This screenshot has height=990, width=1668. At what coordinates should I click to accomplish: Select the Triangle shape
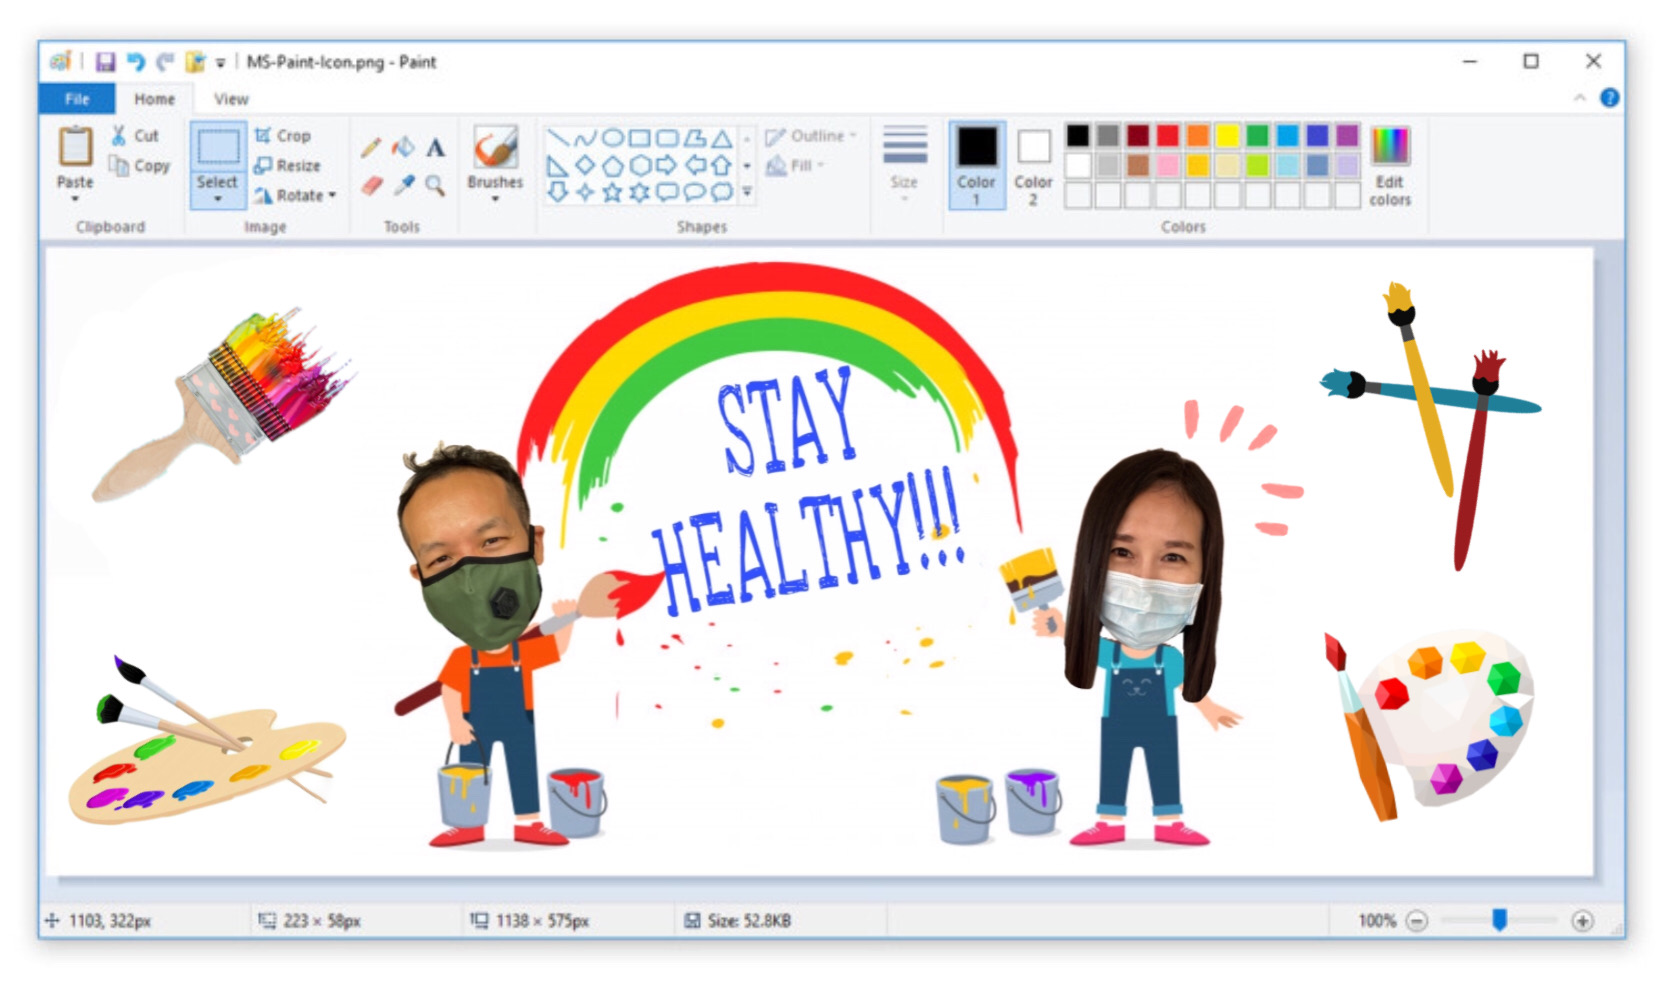point(721,138)
